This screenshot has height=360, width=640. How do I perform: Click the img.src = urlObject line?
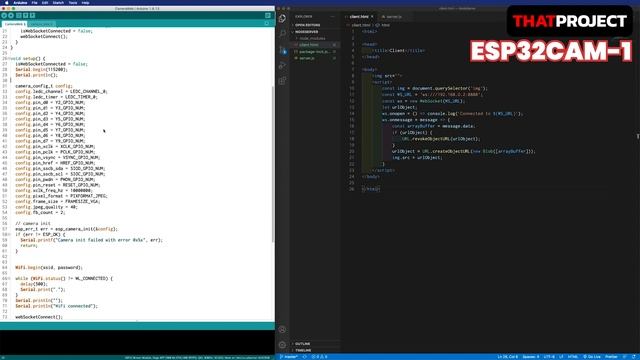click(417, 158)
